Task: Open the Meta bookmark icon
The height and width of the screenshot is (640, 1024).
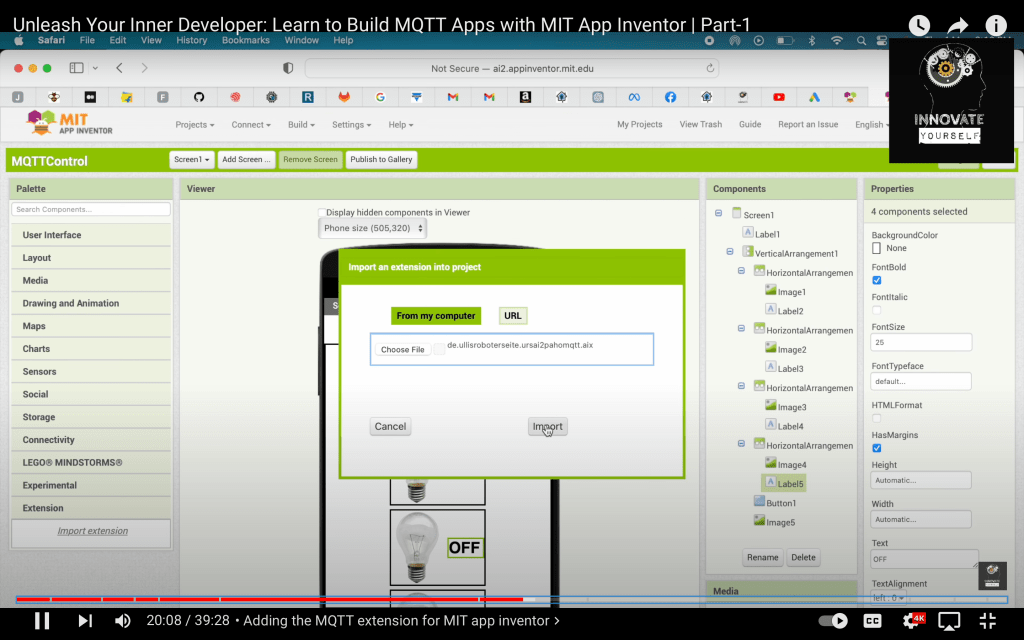Action: [x=634, y=97]
